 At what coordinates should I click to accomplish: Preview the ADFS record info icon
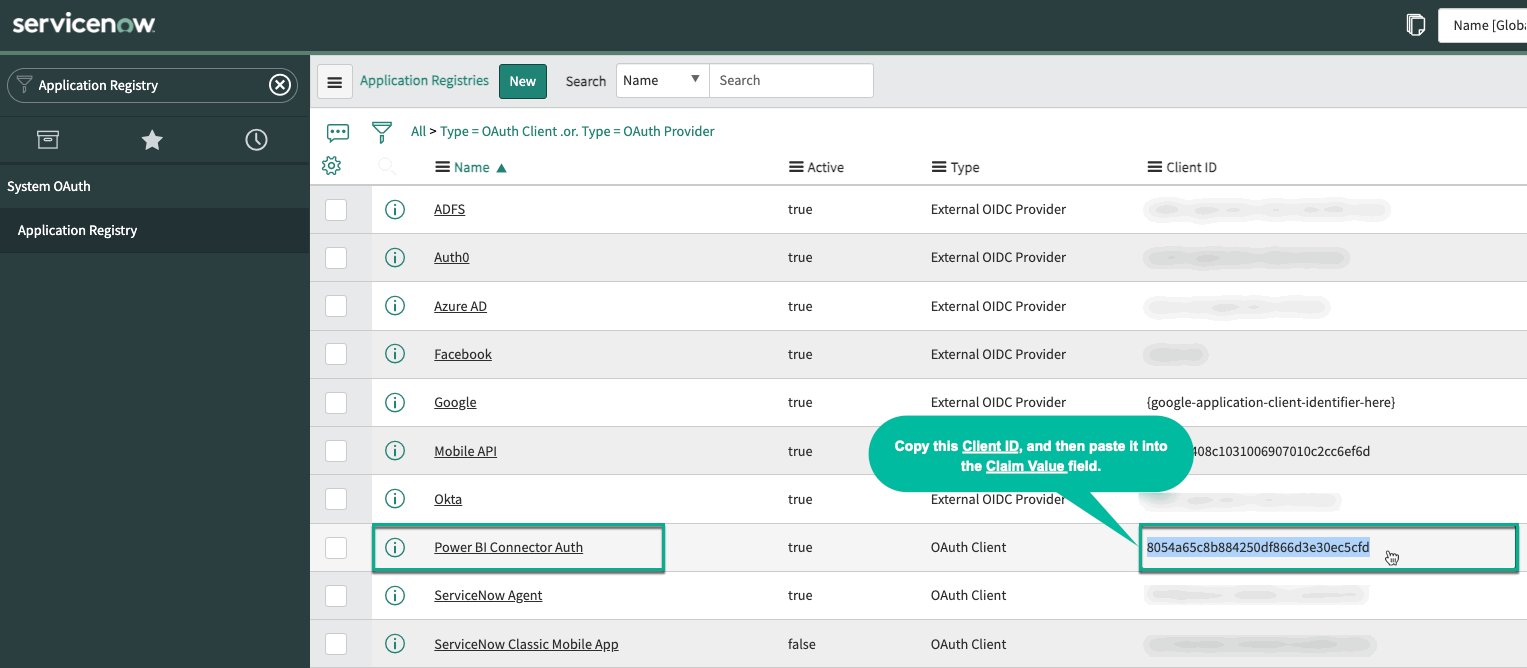tap(395, 210)
